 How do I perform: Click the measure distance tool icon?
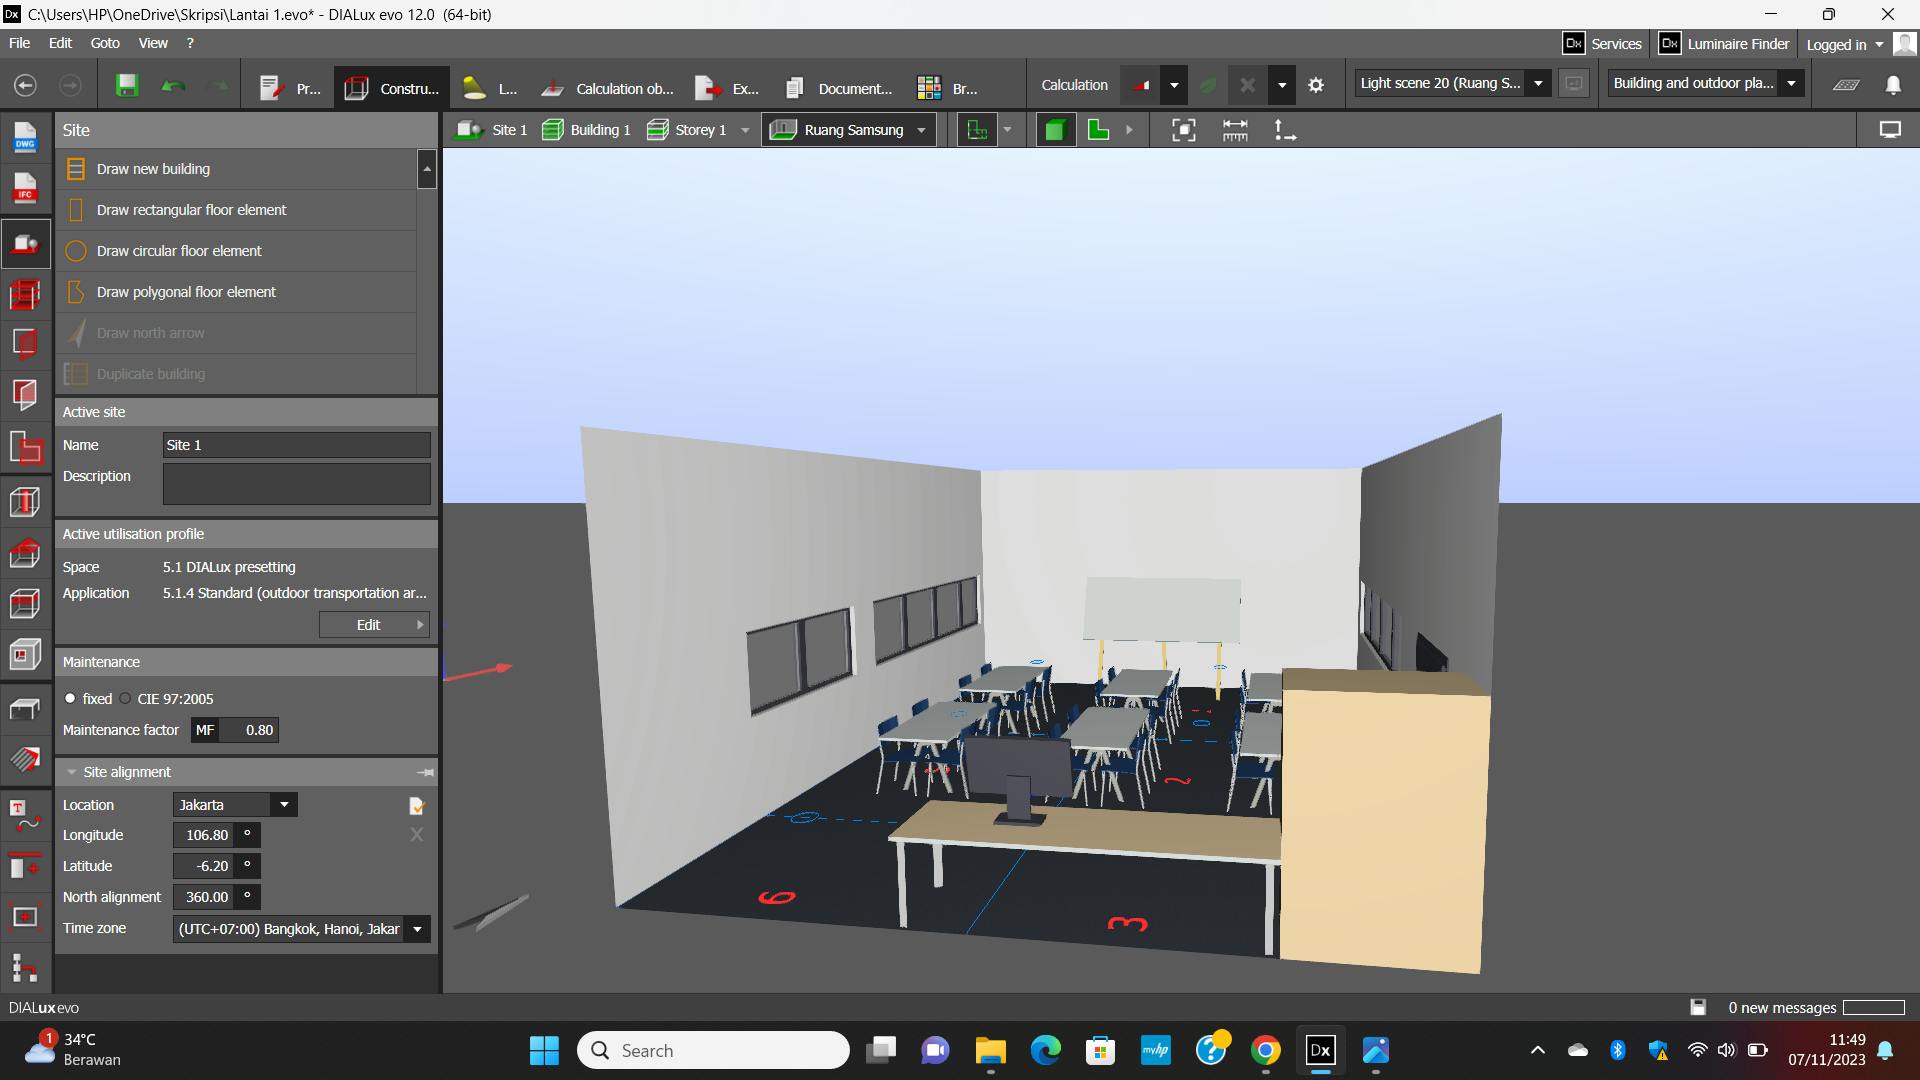point(1235,130)
